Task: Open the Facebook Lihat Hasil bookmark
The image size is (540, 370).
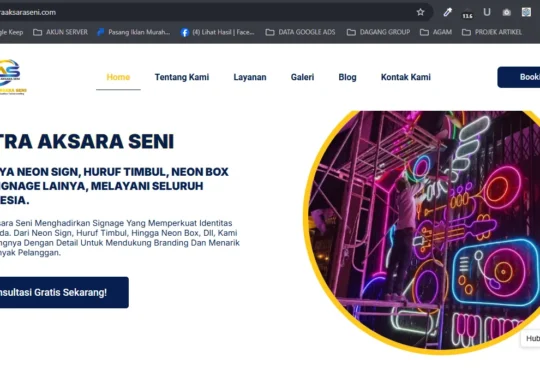Action: [x=218, y=32]
